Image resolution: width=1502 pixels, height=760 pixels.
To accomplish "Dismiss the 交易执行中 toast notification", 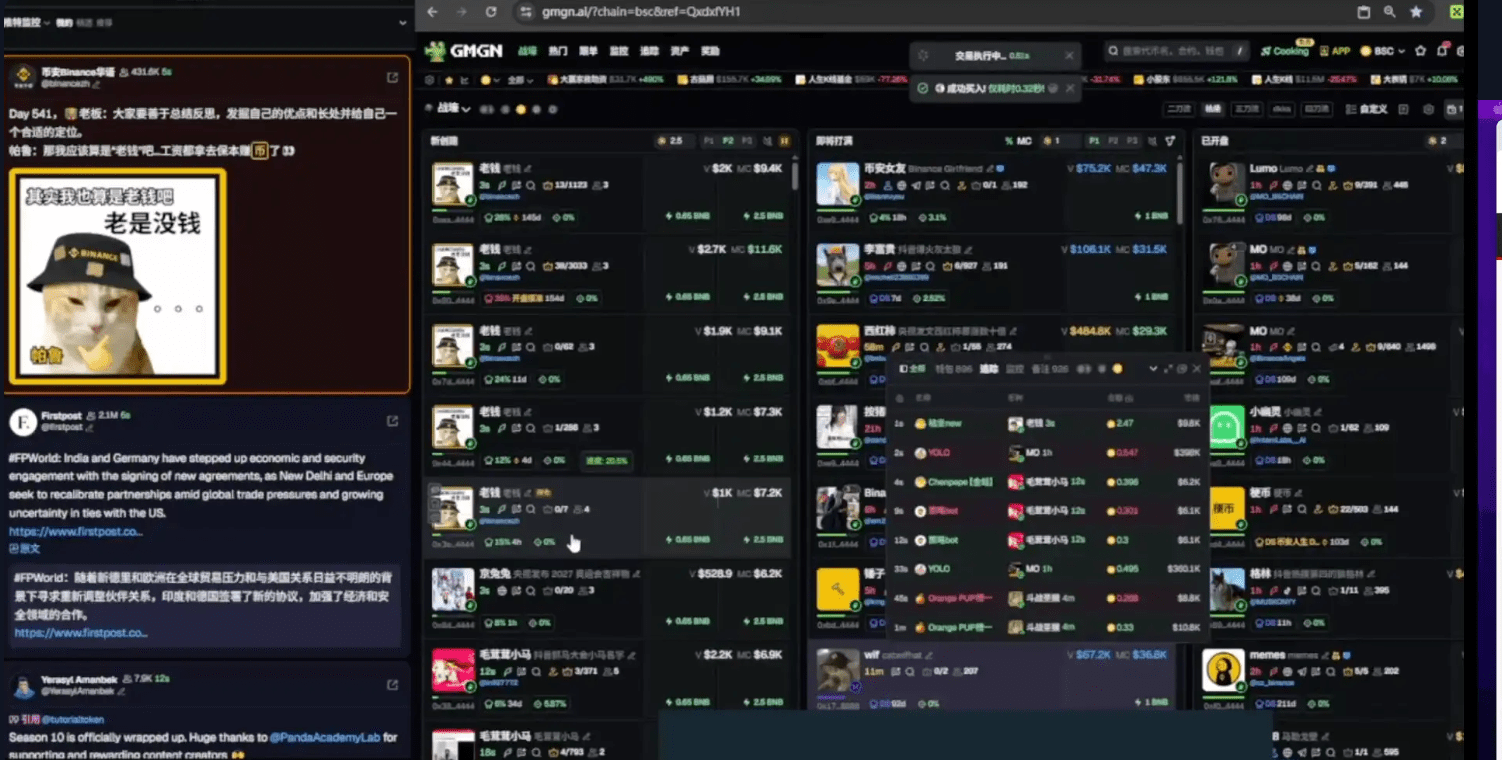I will [x=1069, y=56].
